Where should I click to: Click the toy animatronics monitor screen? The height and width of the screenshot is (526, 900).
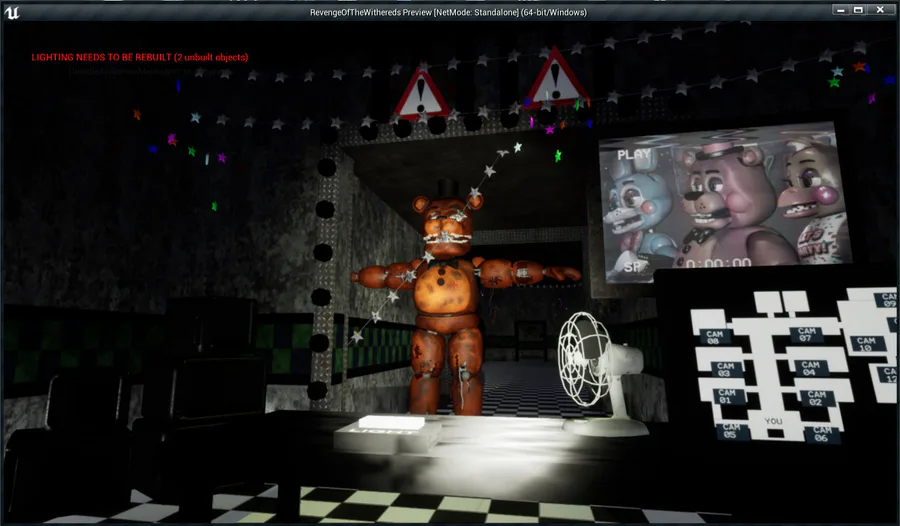(724, 201)
